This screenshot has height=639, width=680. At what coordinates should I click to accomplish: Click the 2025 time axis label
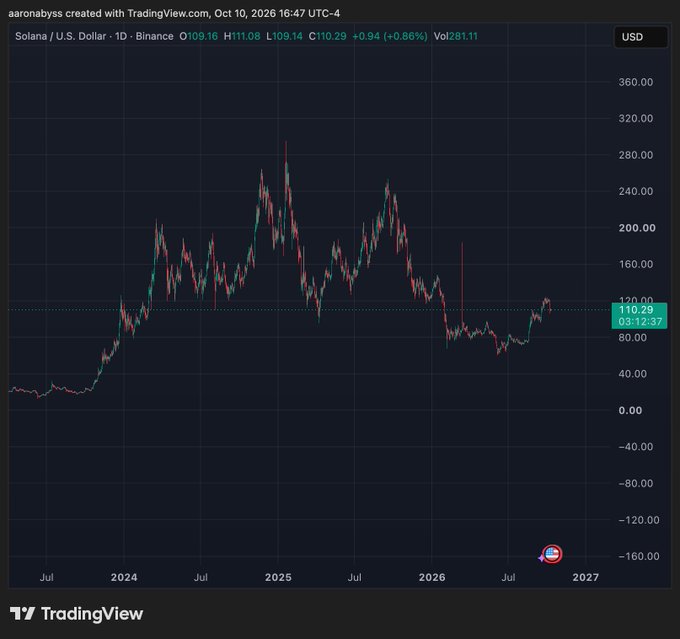pyautogui.click(x=278, y=577)
